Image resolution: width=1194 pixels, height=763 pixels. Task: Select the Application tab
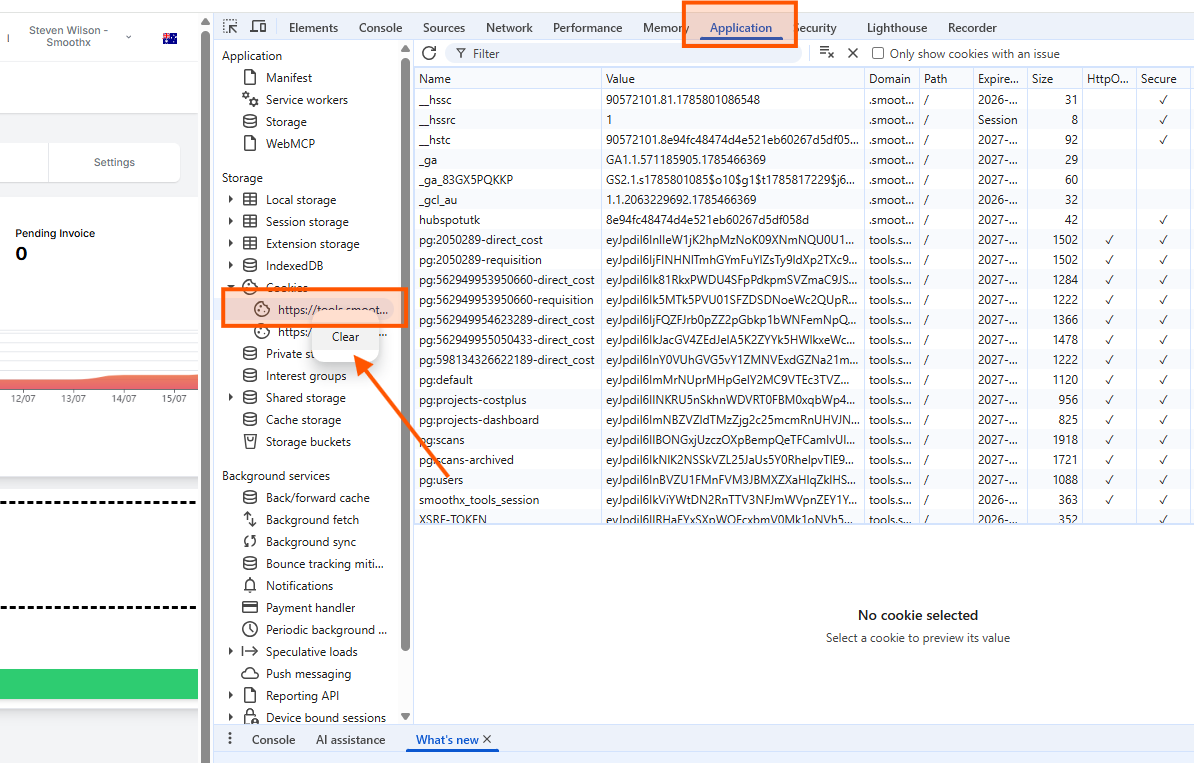pyautogui.click(x=741, y=27)
